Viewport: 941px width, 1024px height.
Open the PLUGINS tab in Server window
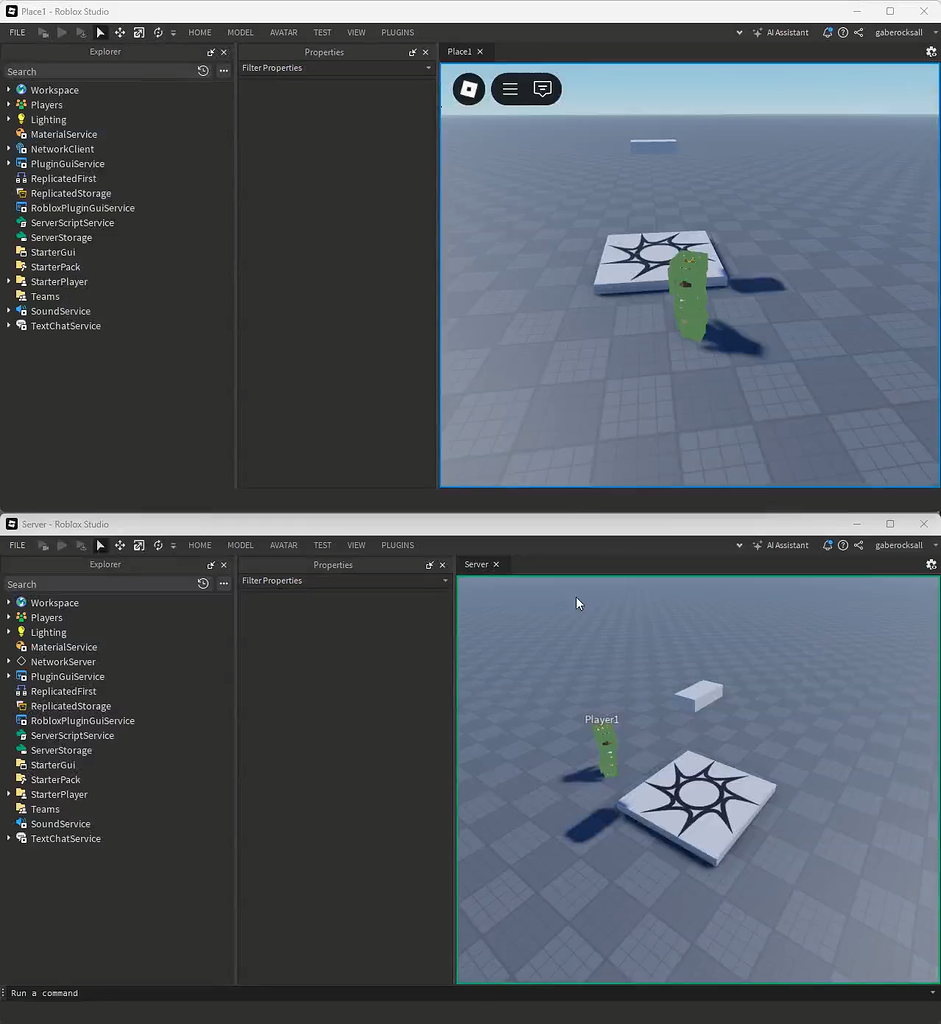click(398, 545)
